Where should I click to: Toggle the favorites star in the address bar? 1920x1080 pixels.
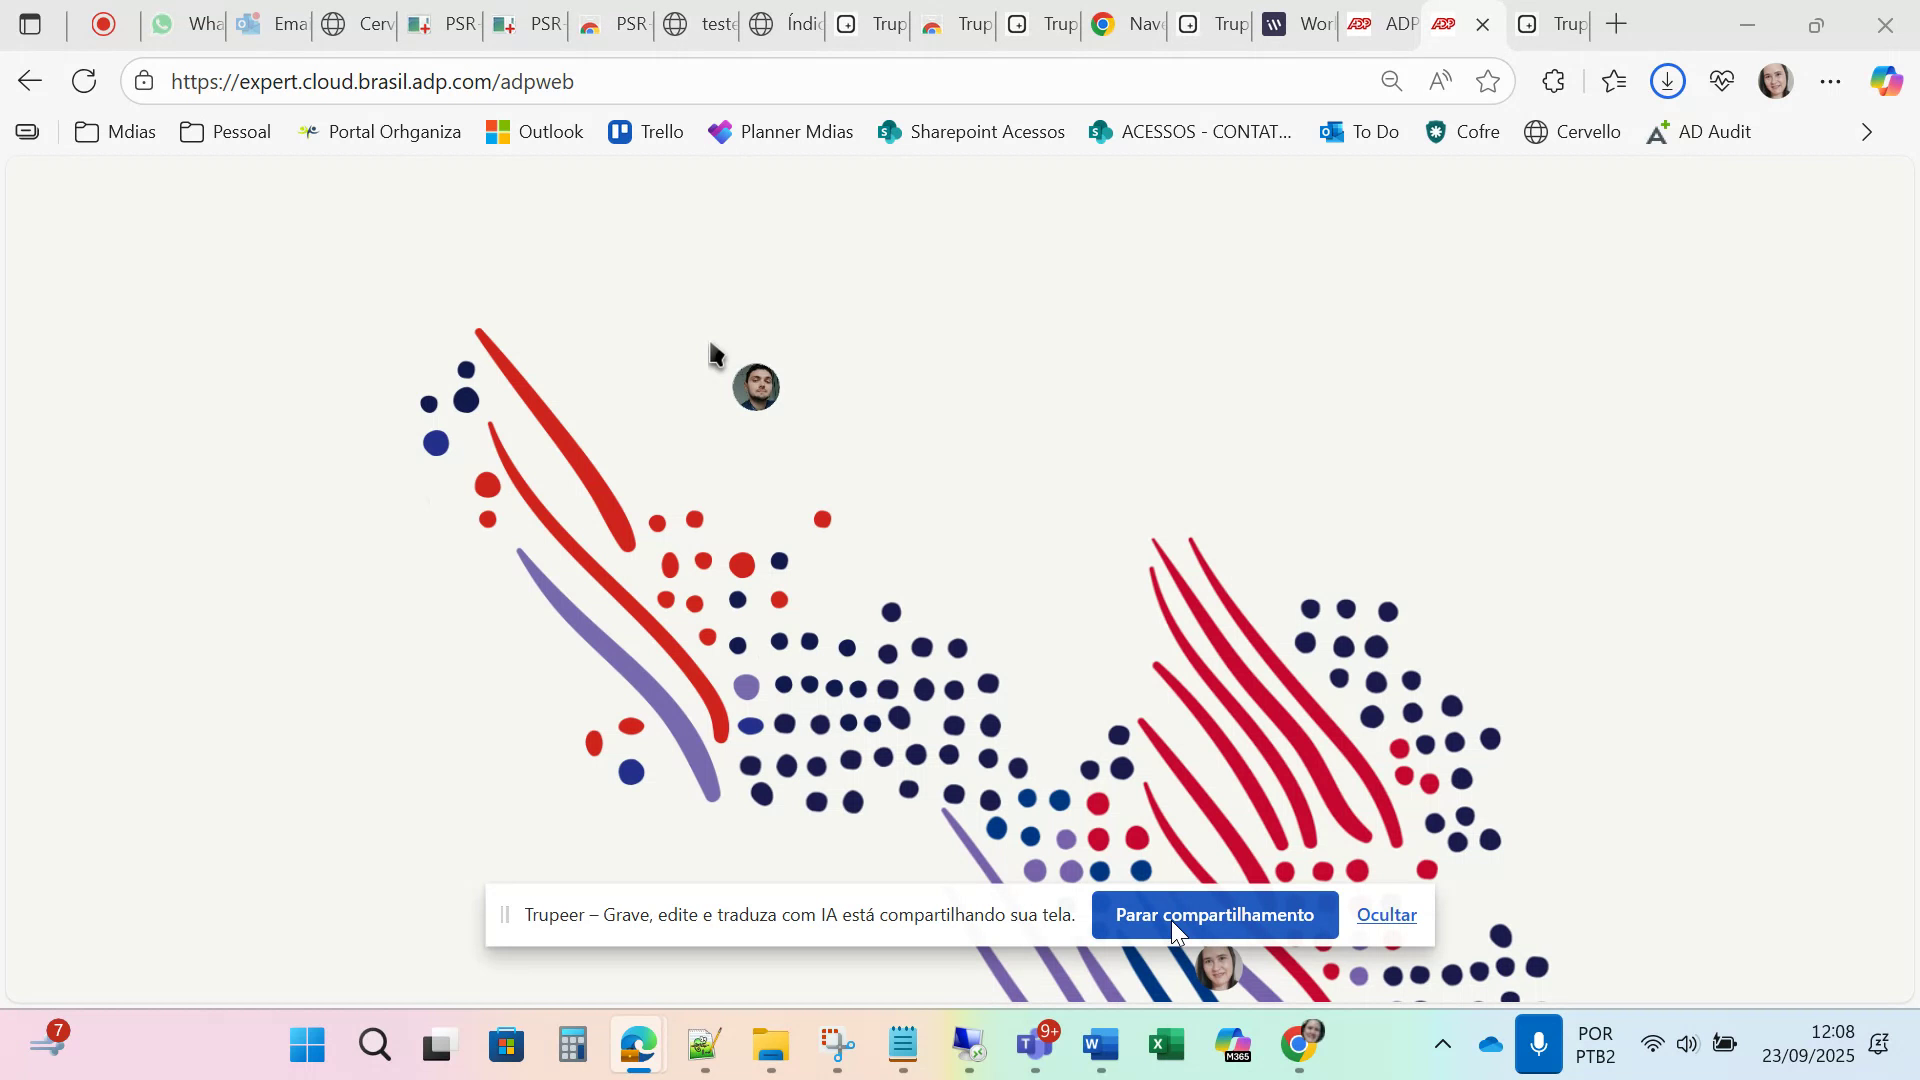pos(1489,81)
